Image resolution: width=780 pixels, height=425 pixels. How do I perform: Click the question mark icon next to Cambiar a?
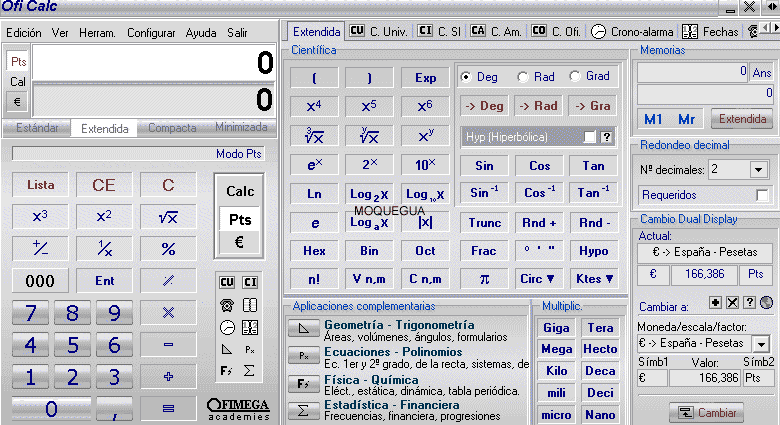750,302
